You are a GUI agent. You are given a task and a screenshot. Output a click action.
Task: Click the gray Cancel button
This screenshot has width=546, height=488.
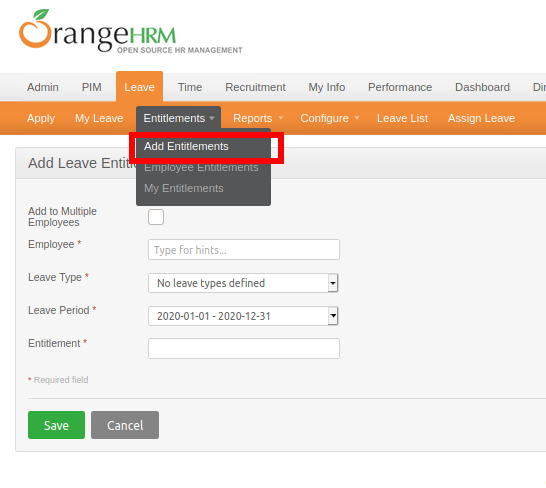click(x=125, y=425)
